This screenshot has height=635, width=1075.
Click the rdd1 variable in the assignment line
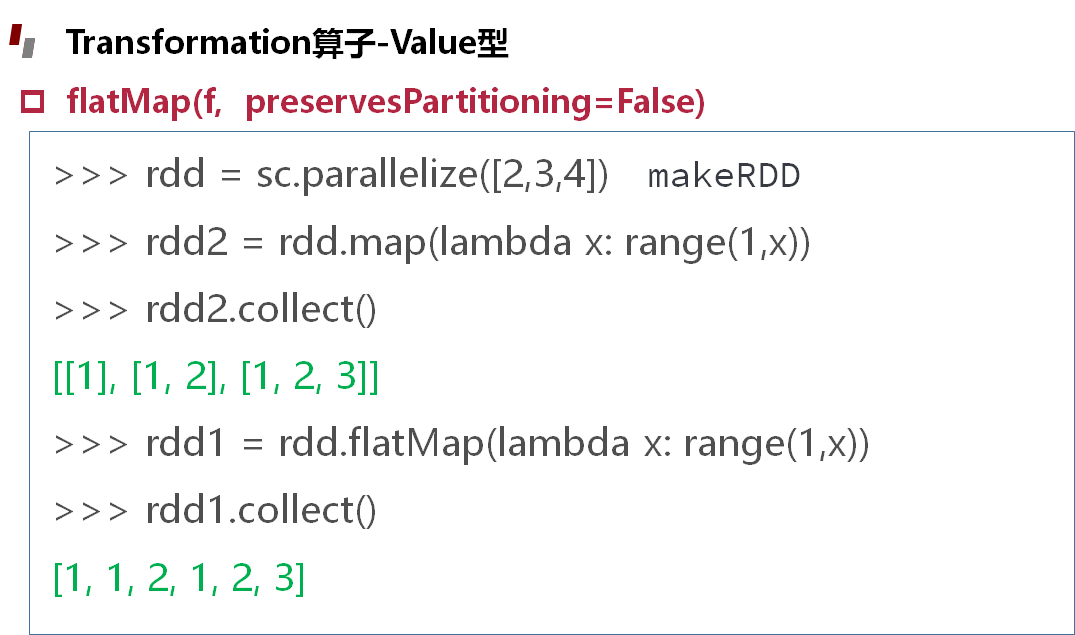click(x=185, y=443)
